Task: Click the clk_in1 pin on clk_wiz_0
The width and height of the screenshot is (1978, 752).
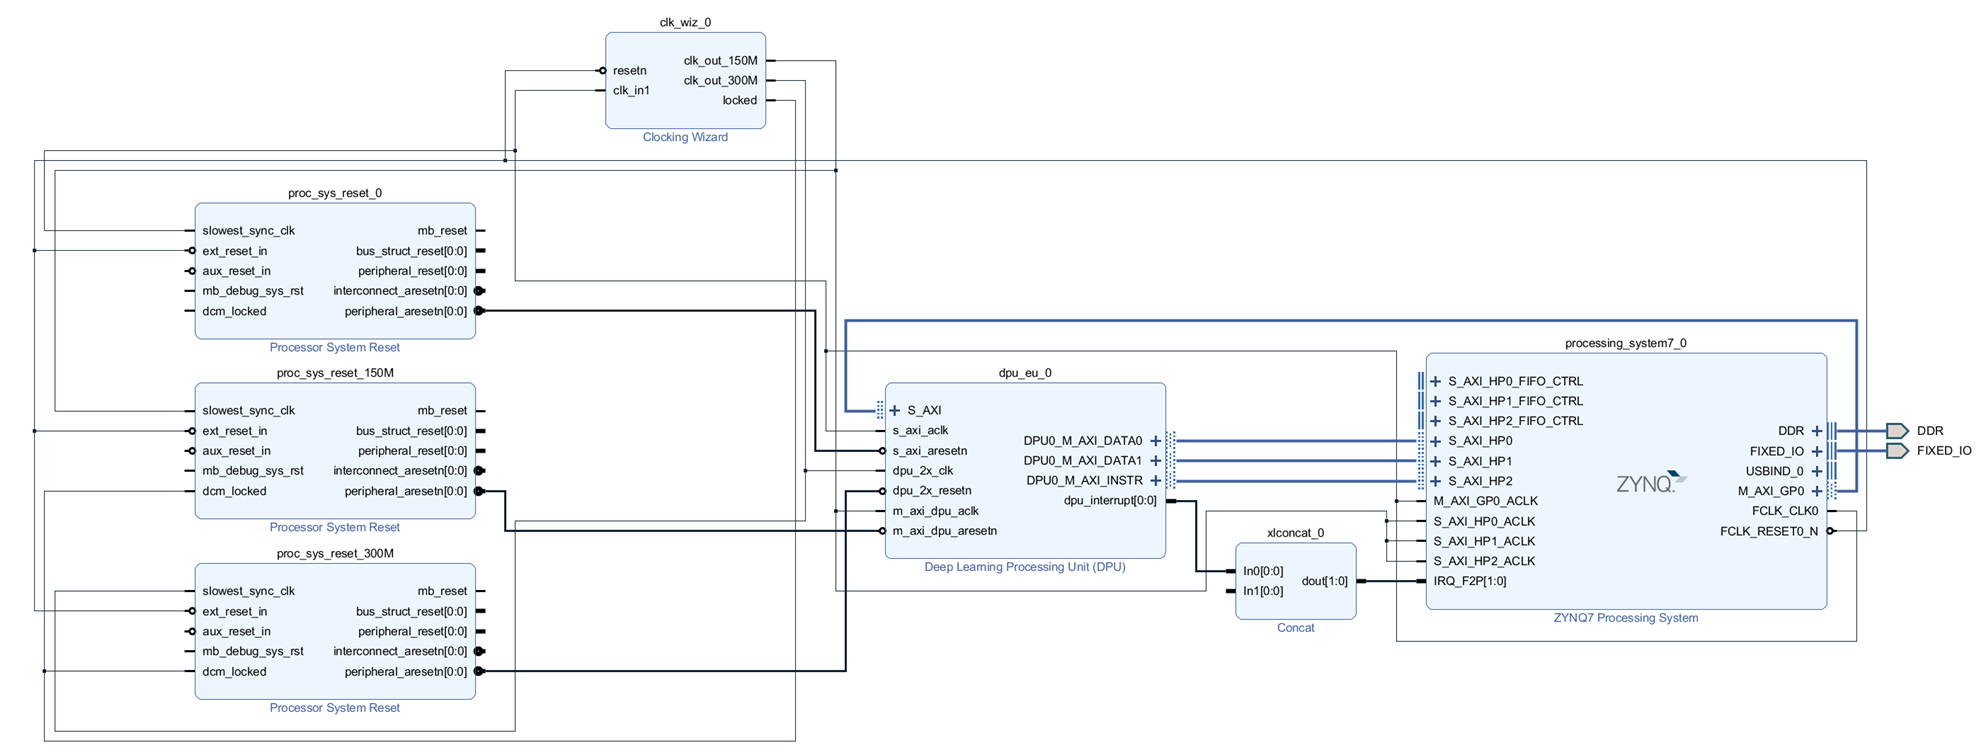Action: click(x=631, y=91)
